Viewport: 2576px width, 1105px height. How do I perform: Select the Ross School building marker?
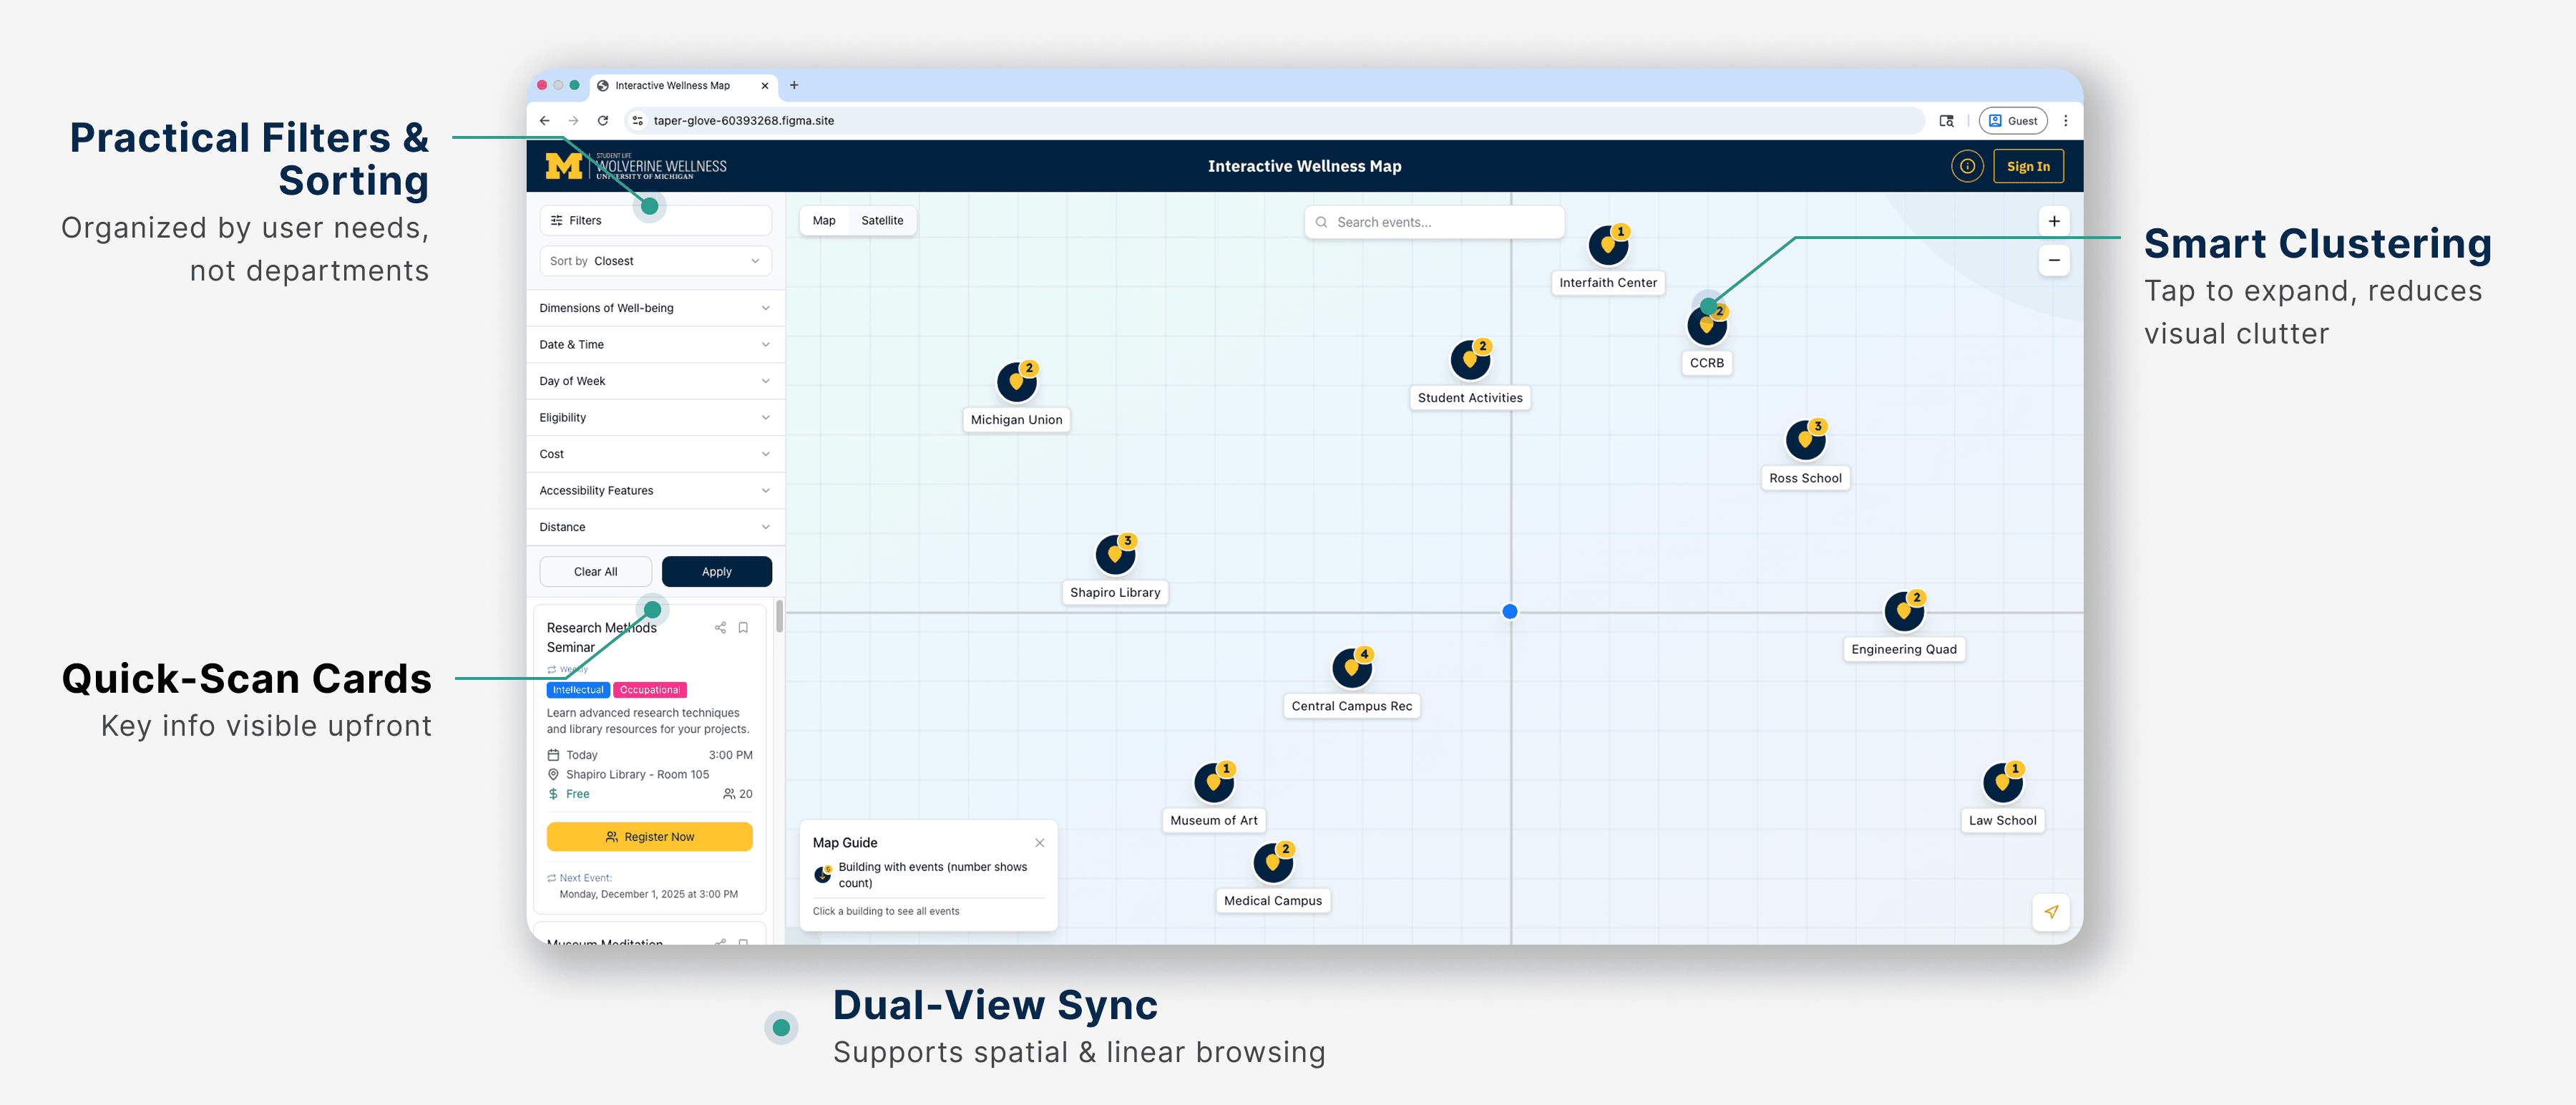coord(1805,440)
